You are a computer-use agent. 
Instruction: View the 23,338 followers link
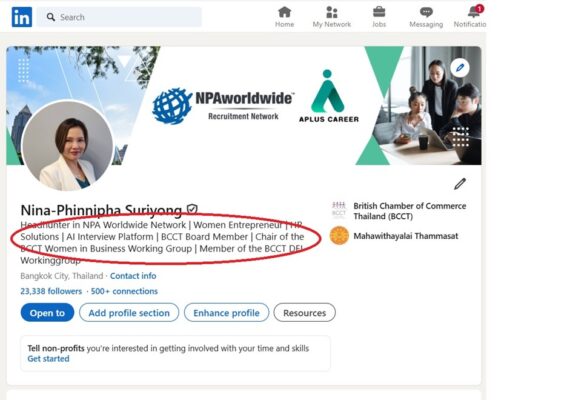[x=51, y=291]
